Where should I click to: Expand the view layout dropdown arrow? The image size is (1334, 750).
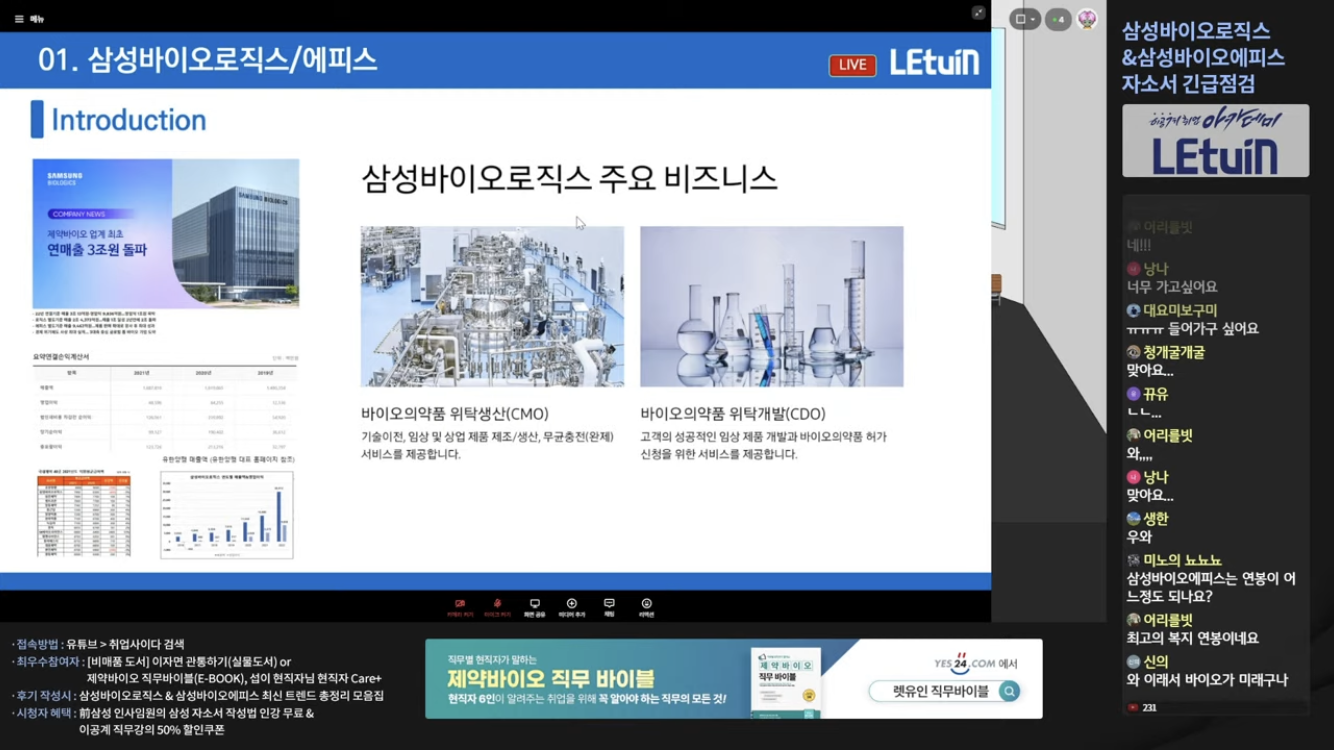1033,19
